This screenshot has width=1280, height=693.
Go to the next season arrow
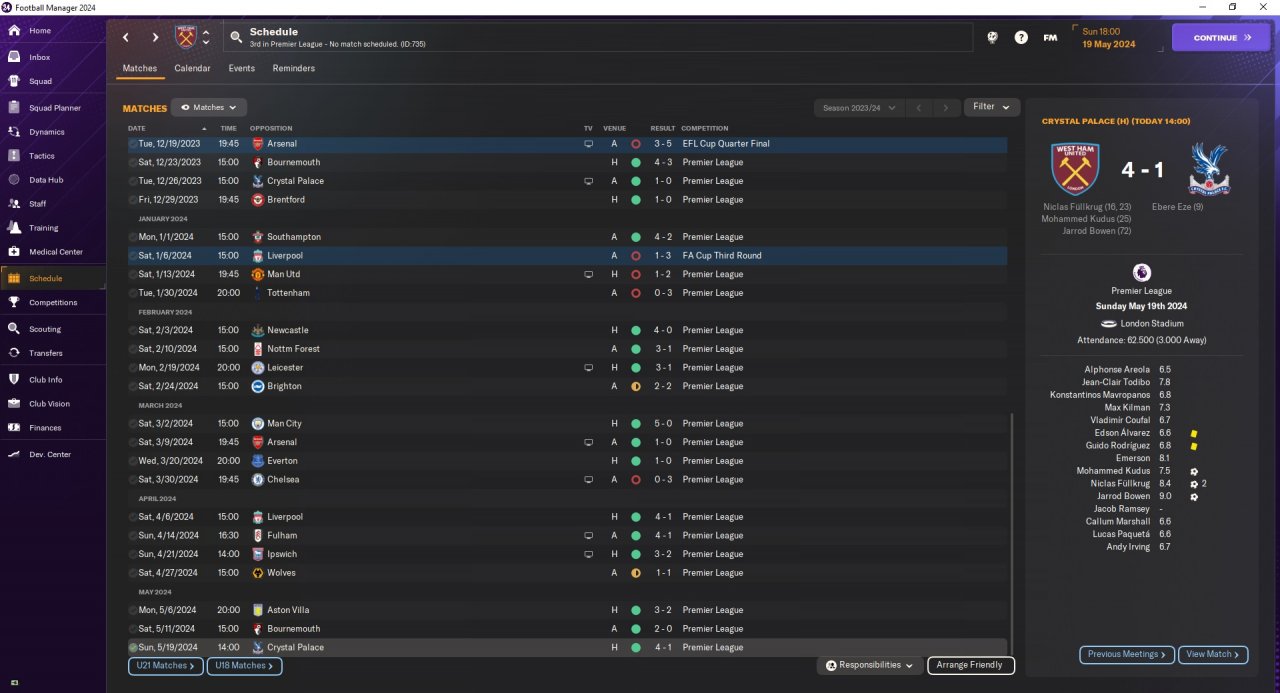(946, 107)
